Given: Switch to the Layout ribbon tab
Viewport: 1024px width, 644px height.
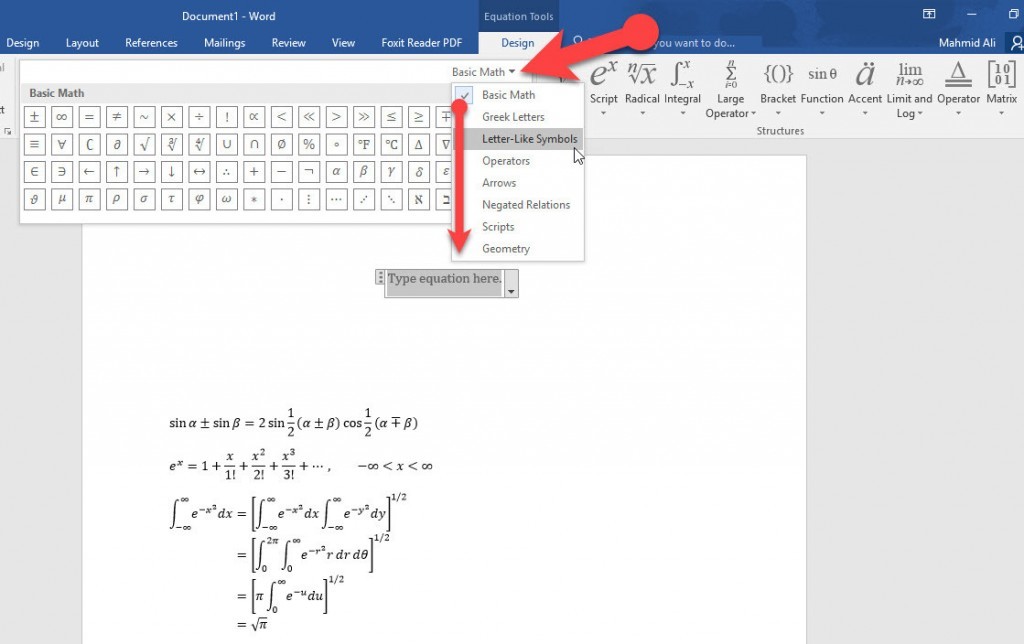Looking at the screenshot, I should 82,43.
